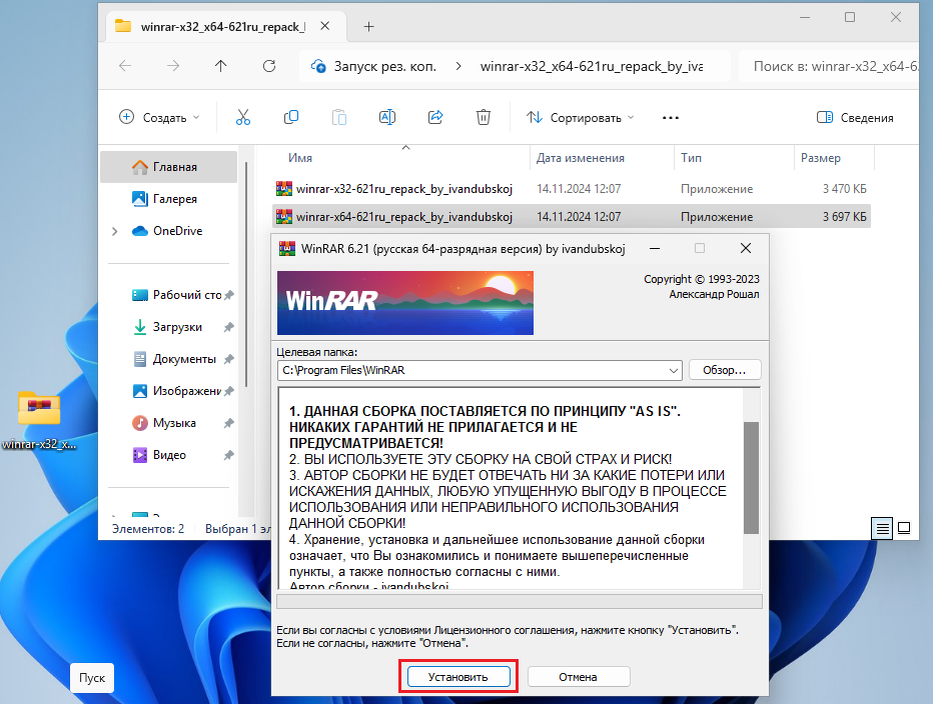Click the pin icon next to Документы
The image size is (933, 704).
click(x=229, y=359)
